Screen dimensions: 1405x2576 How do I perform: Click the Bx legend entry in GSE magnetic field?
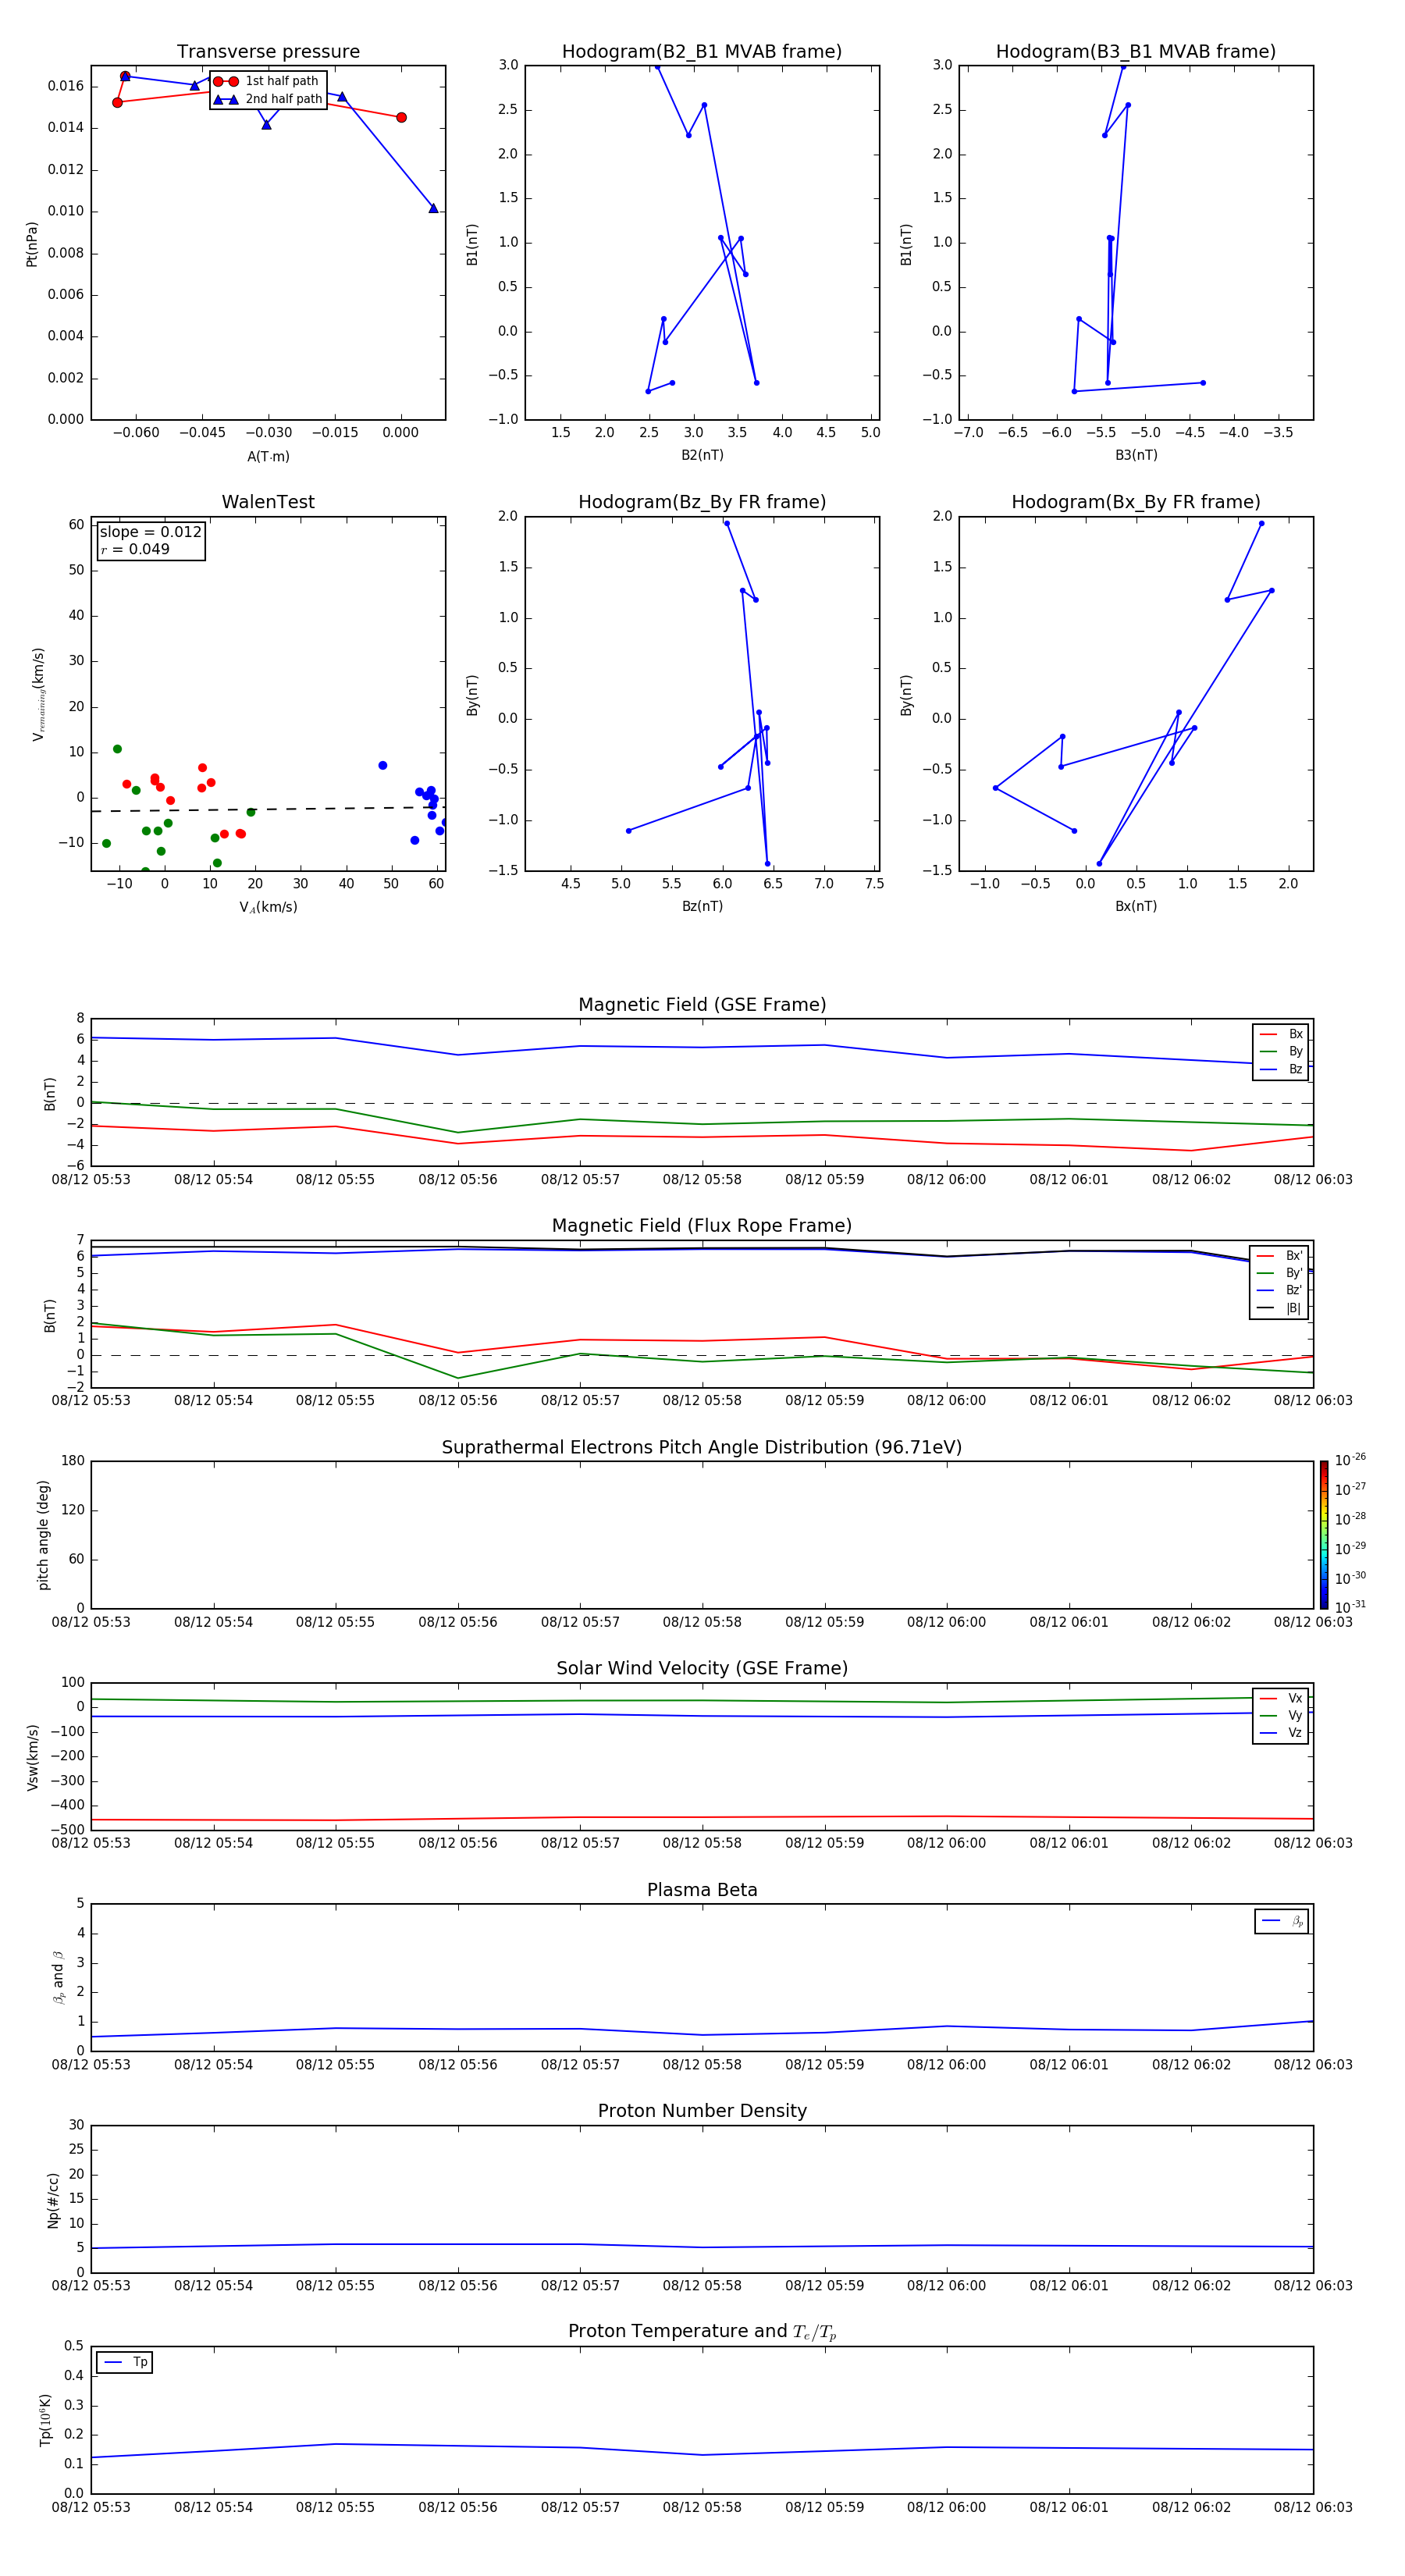pos(1281,1034)
